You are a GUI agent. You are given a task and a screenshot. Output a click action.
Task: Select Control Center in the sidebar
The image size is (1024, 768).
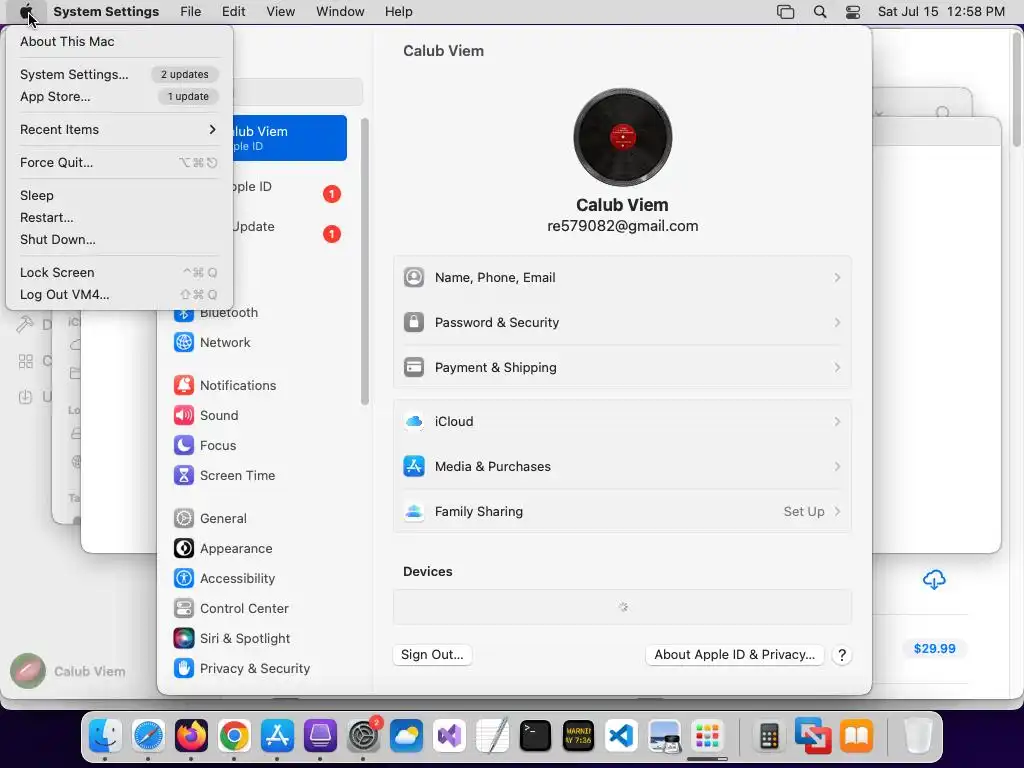pyautogui.click(x=259, y=609)
